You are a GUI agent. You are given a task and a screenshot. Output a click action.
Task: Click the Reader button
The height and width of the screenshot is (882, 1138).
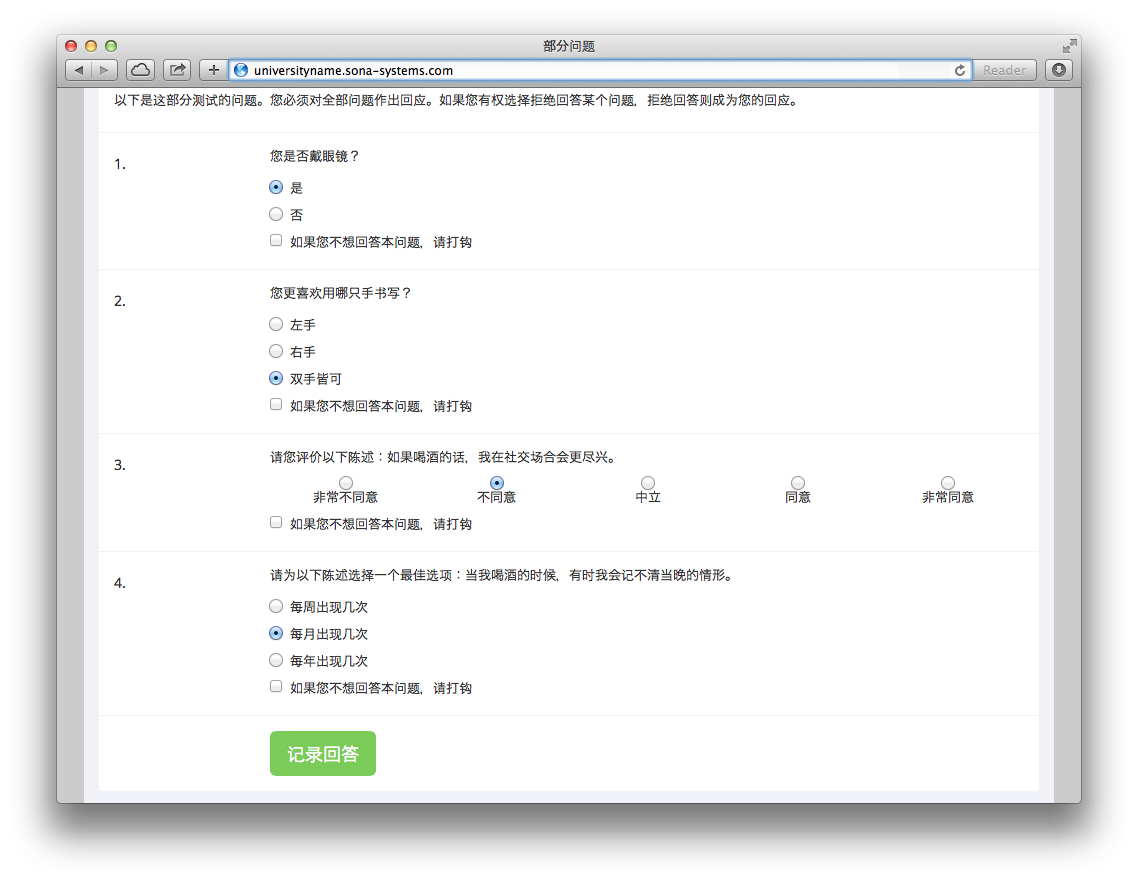pyautogui.click(x=1004, y=70)
